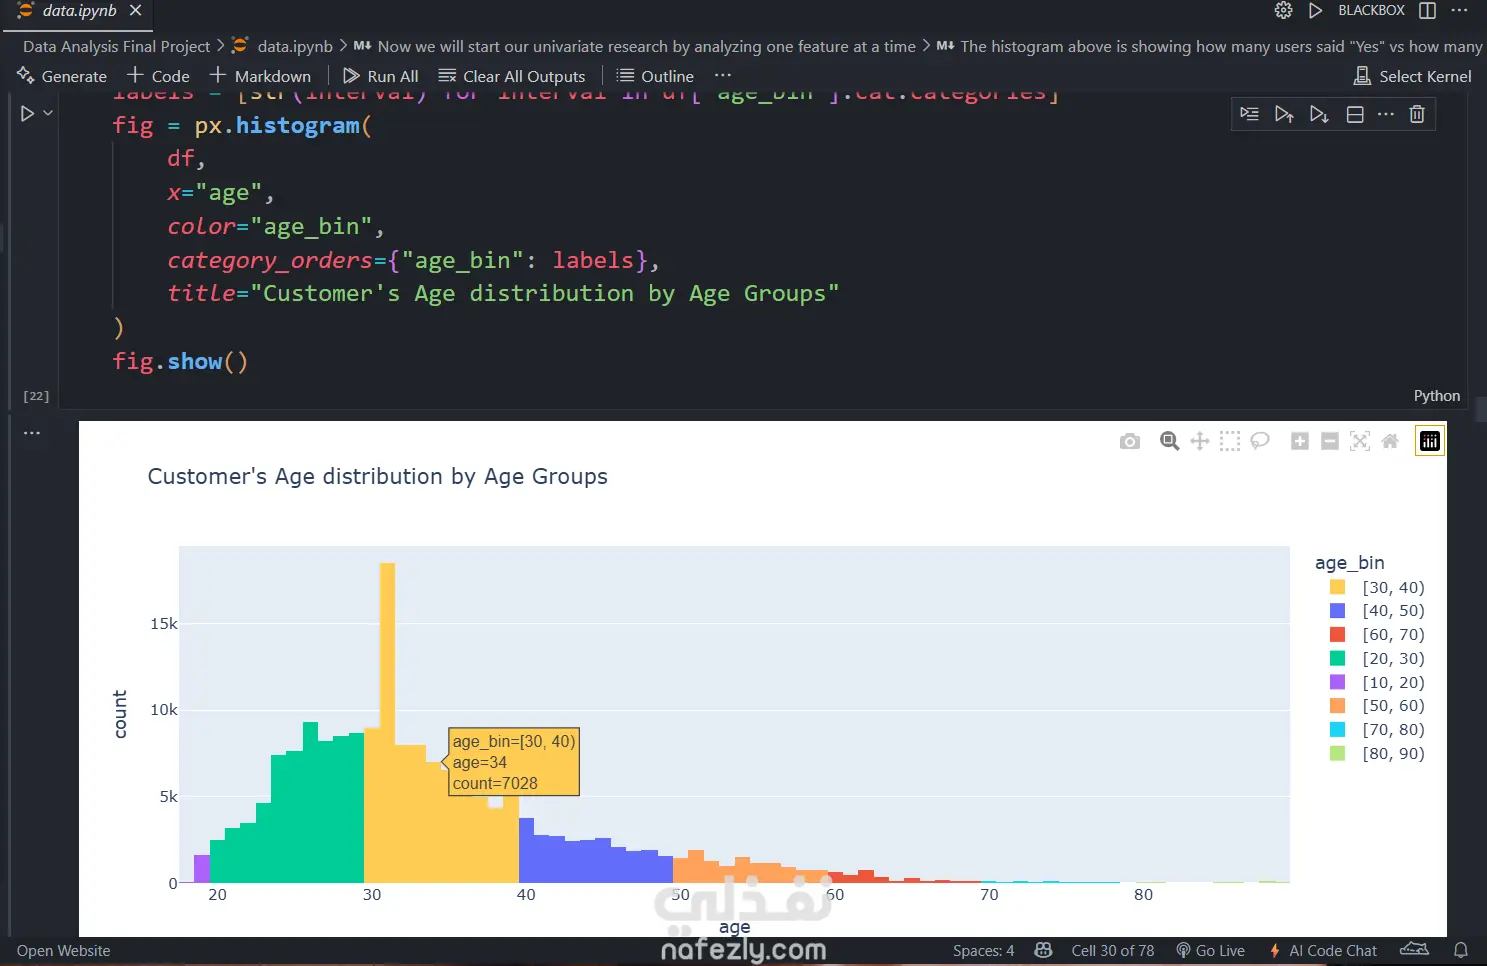Screen dimensions: 1487x966
Task: Expand the run cell dropdown chevron
Action: click(48, 114)
